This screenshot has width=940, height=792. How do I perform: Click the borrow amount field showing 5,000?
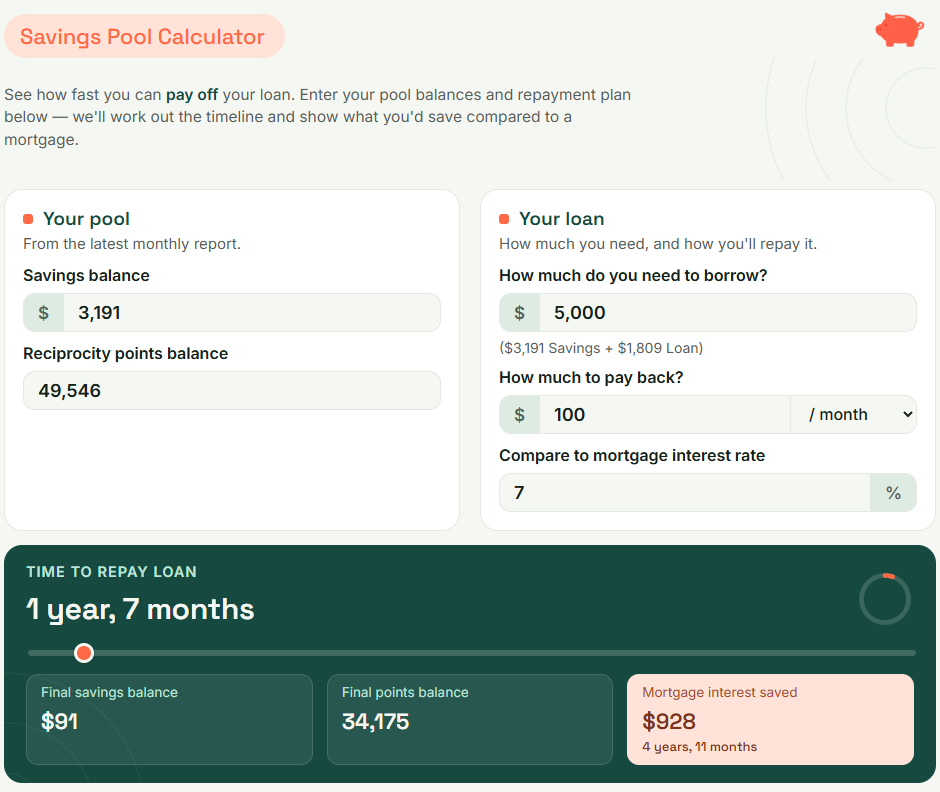728,312
